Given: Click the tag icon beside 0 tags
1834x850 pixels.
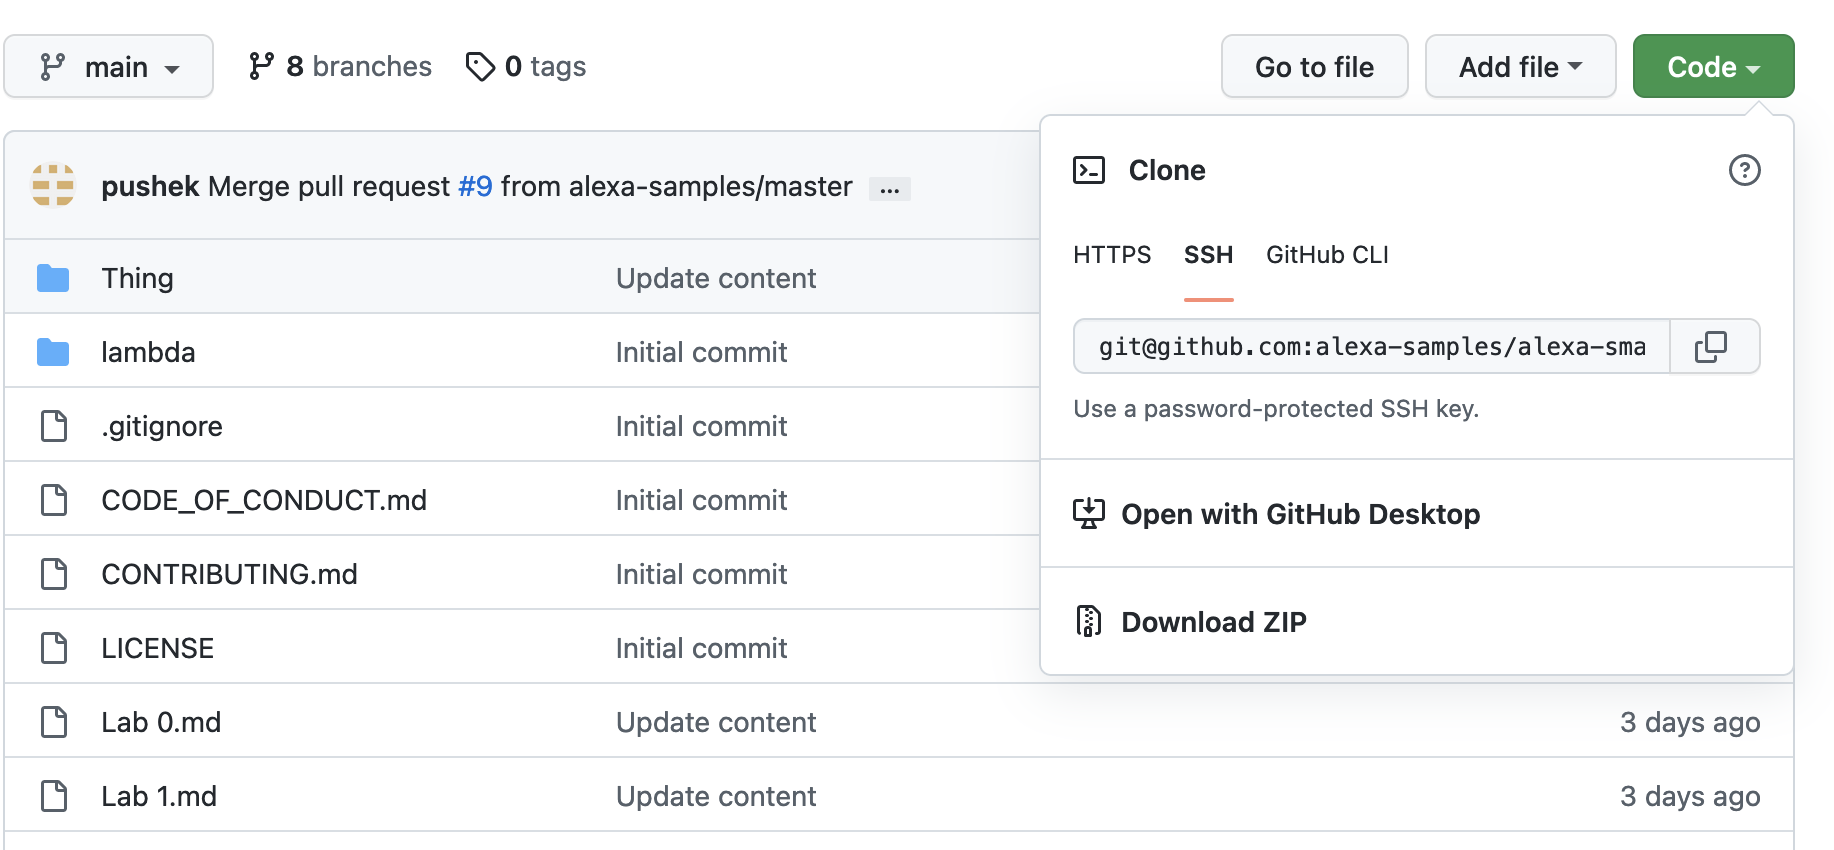Looking at the screenshot, I should [x=480, y=67].
